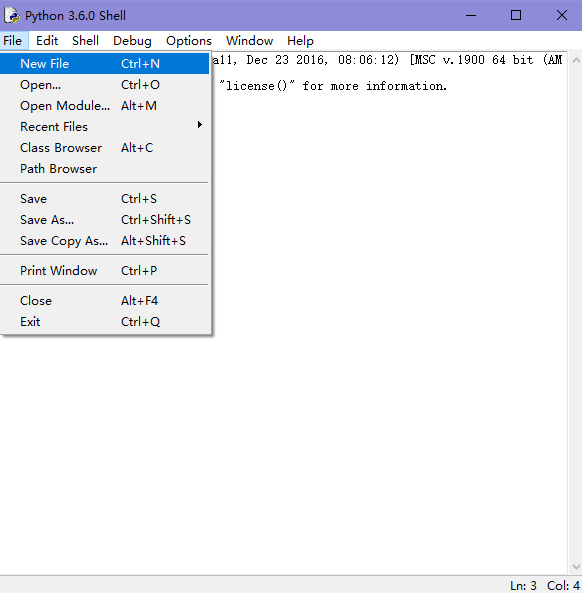Image resolution: width=582 pixels, height=593 pixels.
Task: Click the scrollbar up arrow
Action: click(576, 60)
